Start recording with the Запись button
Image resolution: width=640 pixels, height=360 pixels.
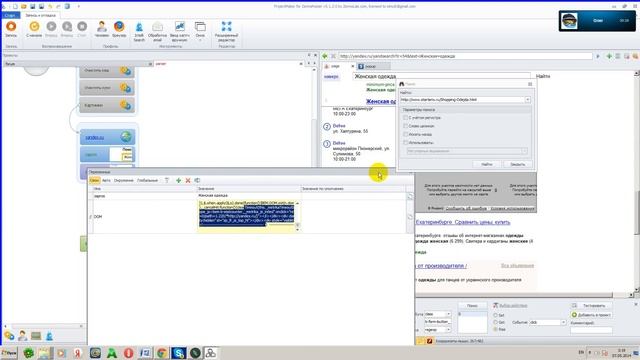click(x=11, y=29)
